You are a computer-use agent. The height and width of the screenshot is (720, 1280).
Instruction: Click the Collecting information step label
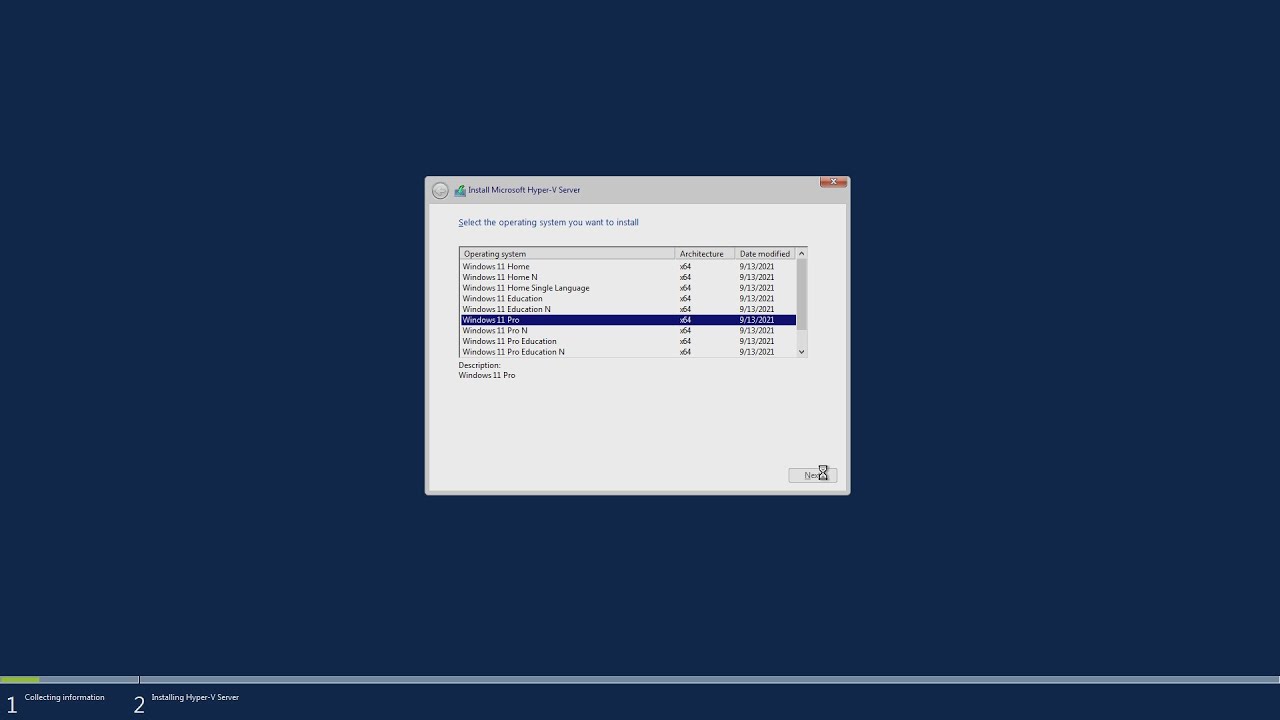[x=64, y=697]
